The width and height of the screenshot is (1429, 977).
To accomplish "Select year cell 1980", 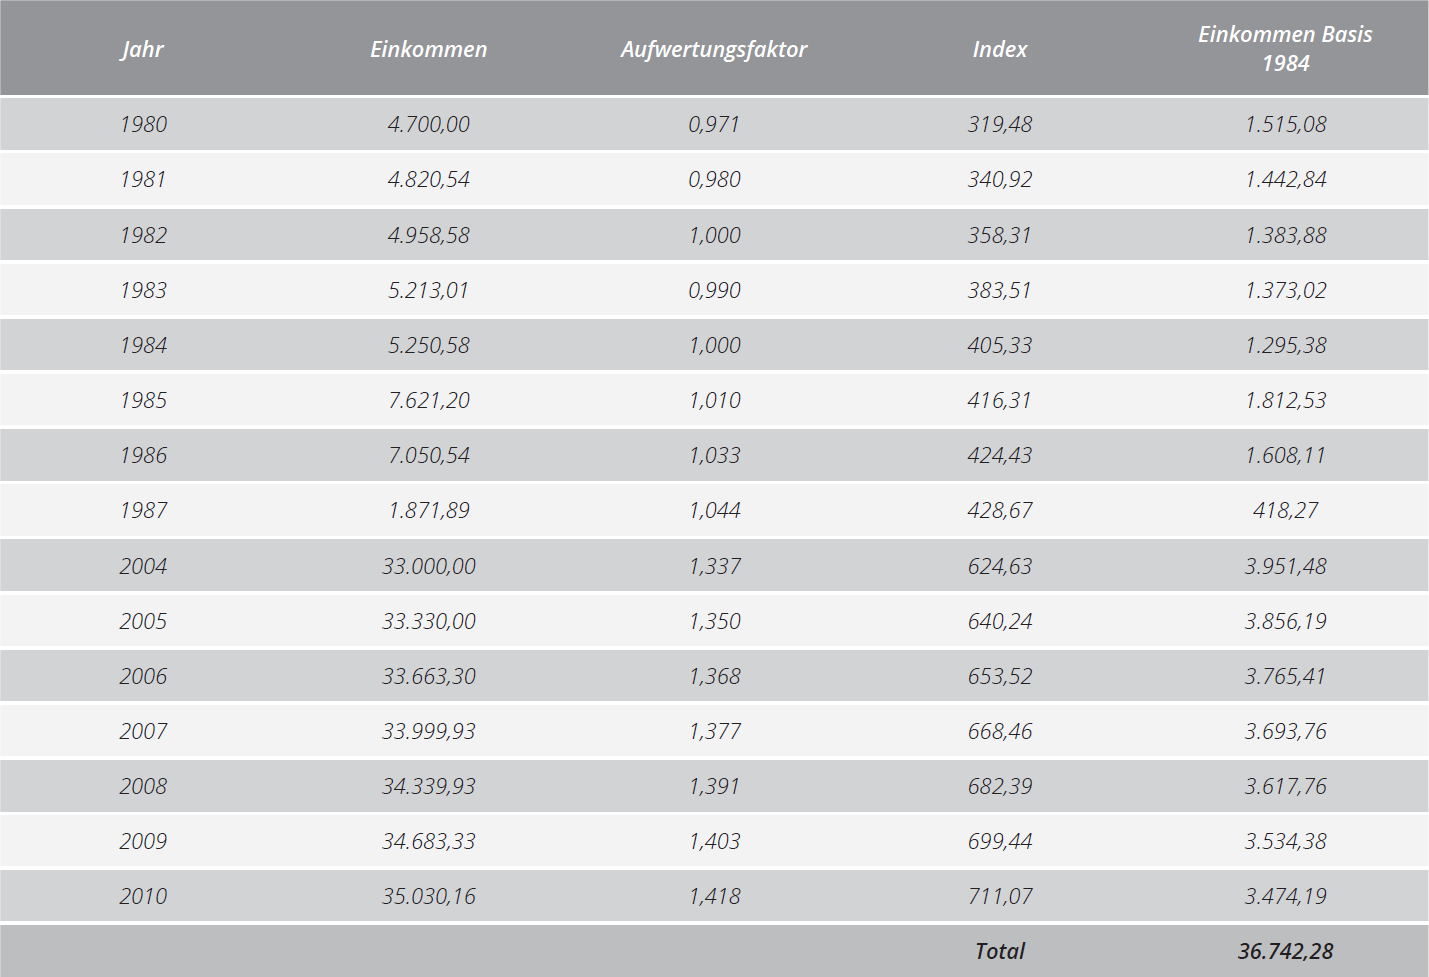I will point(143,124).
